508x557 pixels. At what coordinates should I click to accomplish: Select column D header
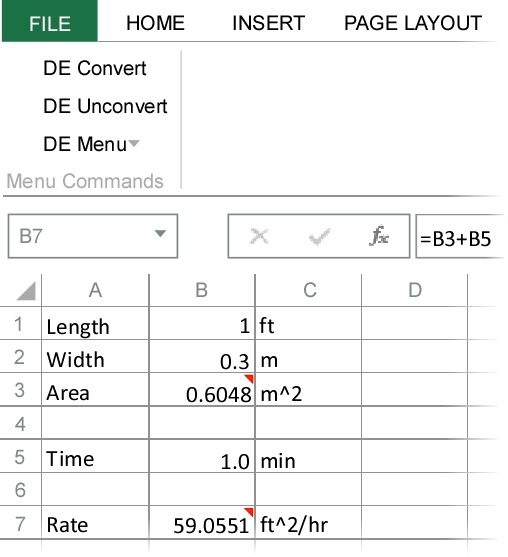(x=415, y=290)
